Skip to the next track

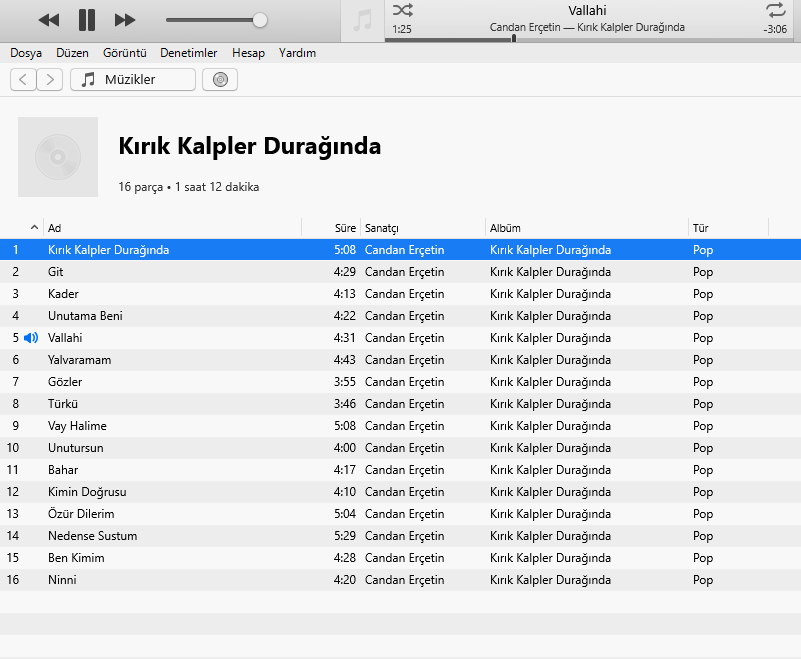(125, 20)
